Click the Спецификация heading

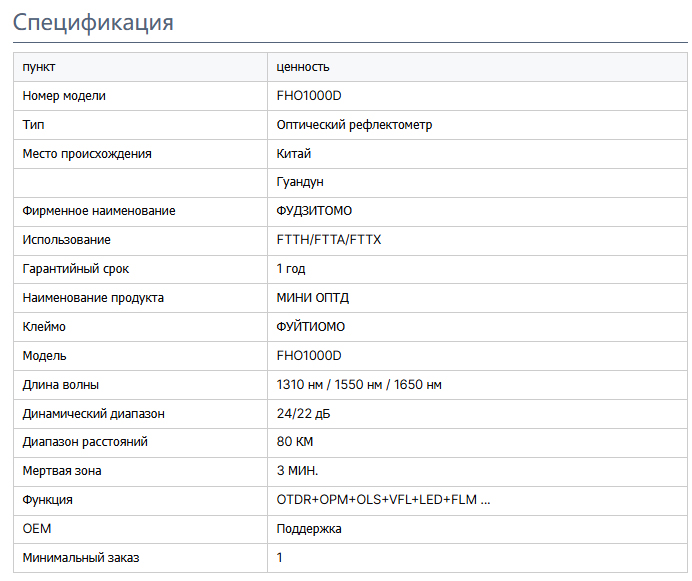click(93, 23)
